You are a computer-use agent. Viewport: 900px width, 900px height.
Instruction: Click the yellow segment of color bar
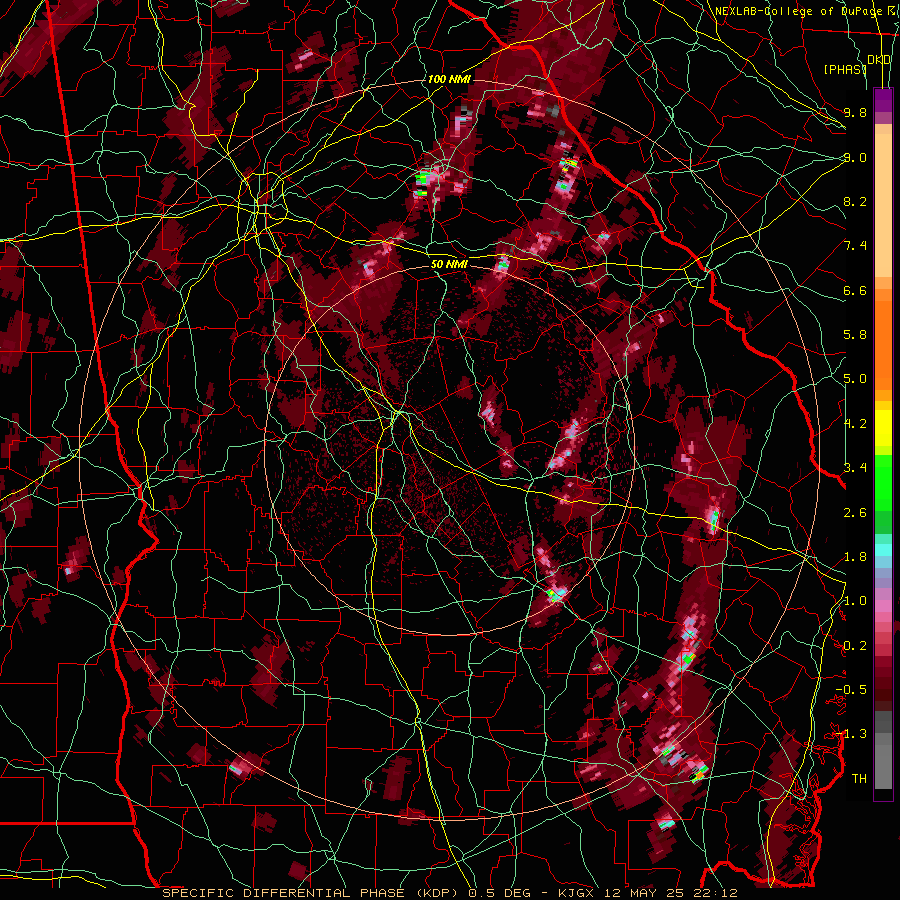[883, 428]
